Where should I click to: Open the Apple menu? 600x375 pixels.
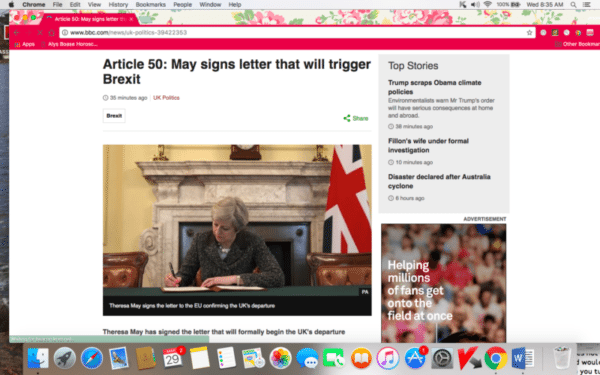tap(11, 5)
